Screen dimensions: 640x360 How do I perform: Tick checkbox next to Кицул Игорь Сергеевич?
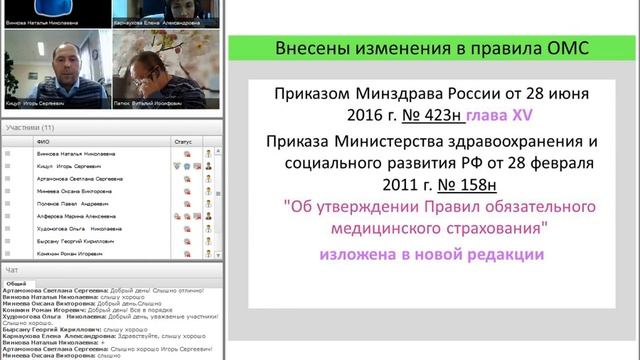[7, 166]
